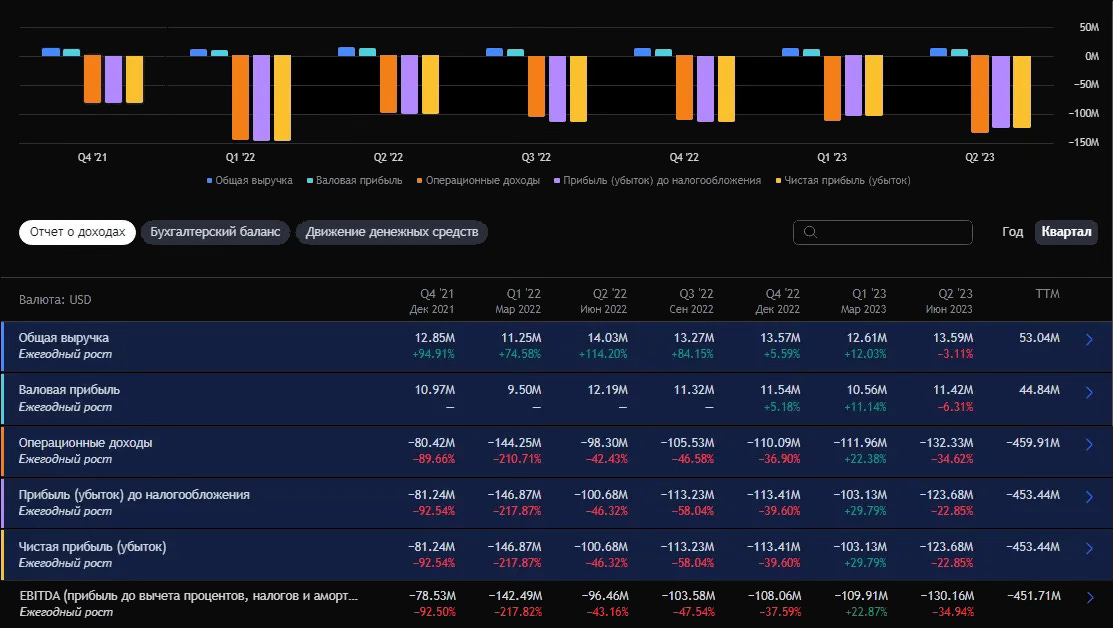
Task: Toggle Прибыль до налогообложения legend series
Action: [x=657, y=180]
